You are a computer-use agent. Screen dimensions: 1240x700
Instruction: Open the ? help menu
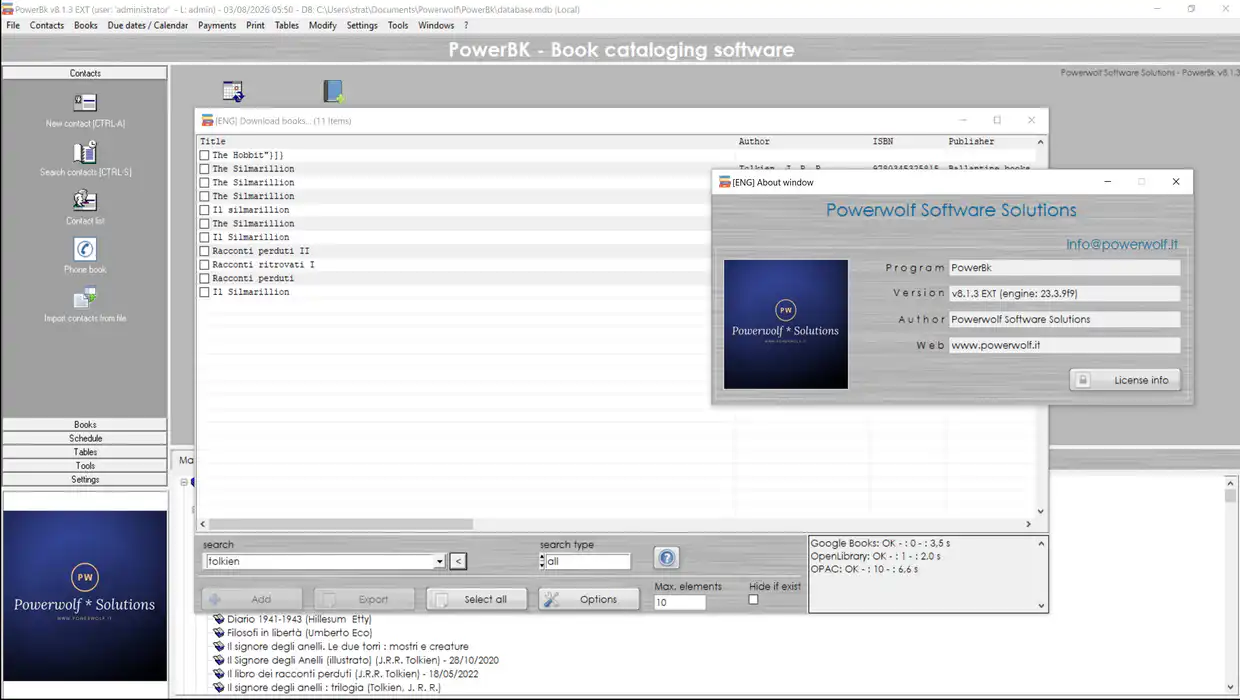466,25
